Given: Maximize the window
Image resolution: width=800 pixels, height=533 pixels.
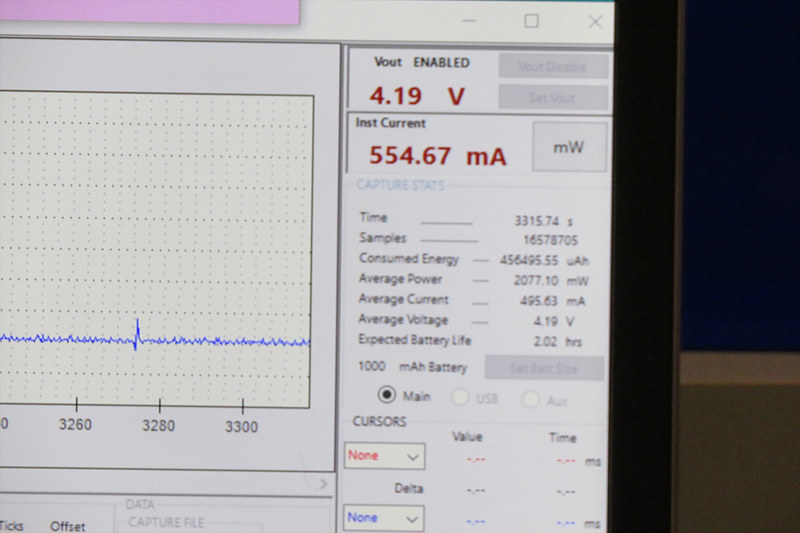Looking at the screenshot, I should pyautogui.click(x=532, y=21).
